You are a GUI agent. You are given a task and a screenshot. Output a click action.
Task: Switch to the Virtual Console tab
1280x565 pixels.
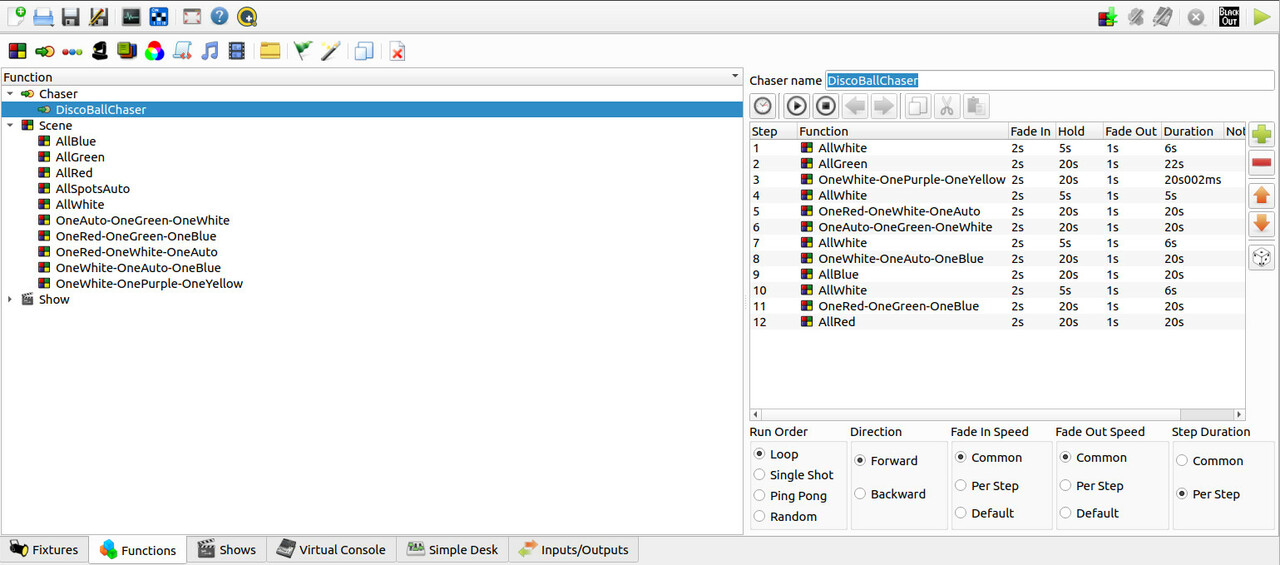point(331,550)
